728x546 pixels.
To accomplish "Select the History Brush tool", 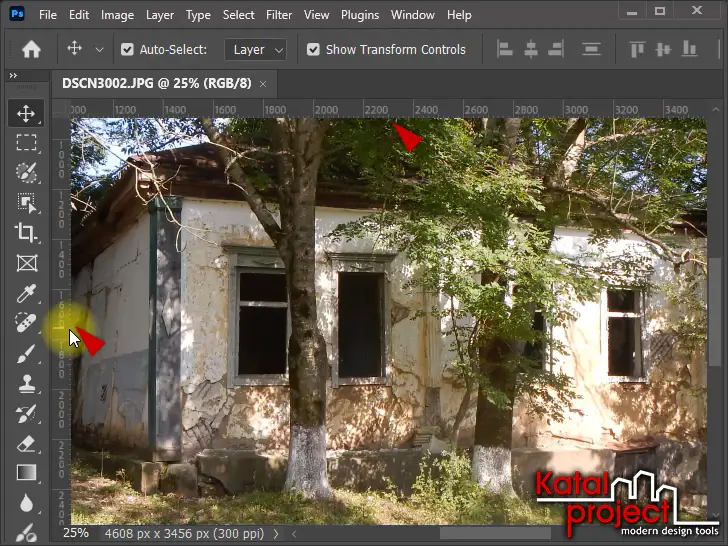I will pyautogui.click(x=26, y=413).
